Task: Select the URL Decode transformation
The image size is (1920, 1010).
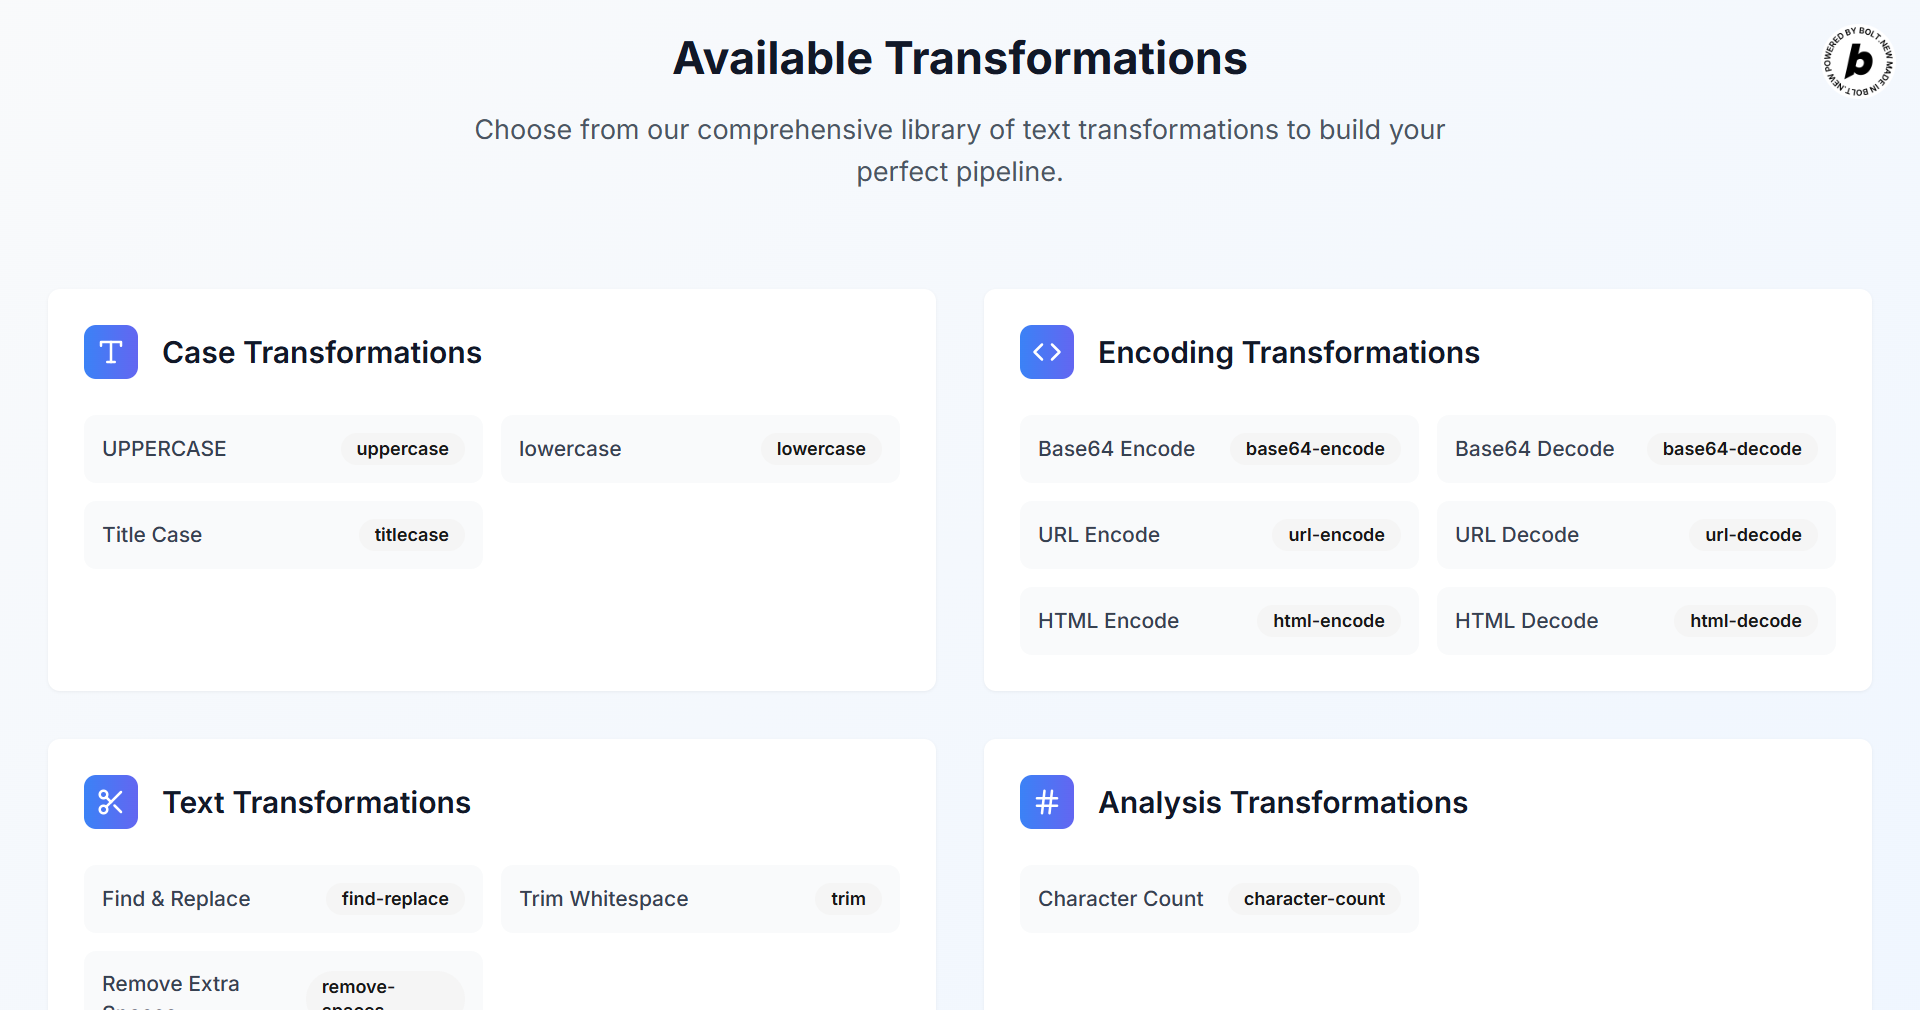Action: pos(1634,534)
